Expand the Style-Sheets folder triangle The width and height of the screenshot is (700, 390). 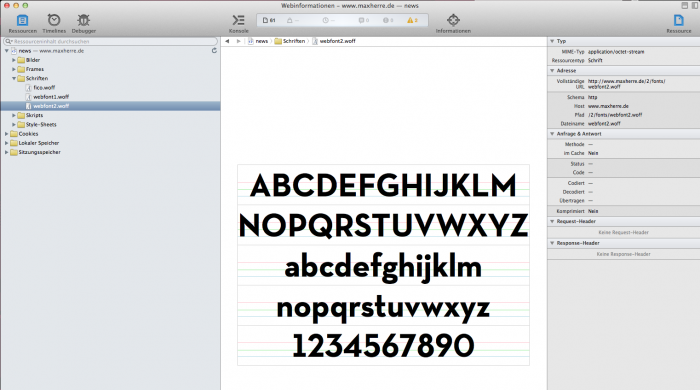tap(14, 124)
